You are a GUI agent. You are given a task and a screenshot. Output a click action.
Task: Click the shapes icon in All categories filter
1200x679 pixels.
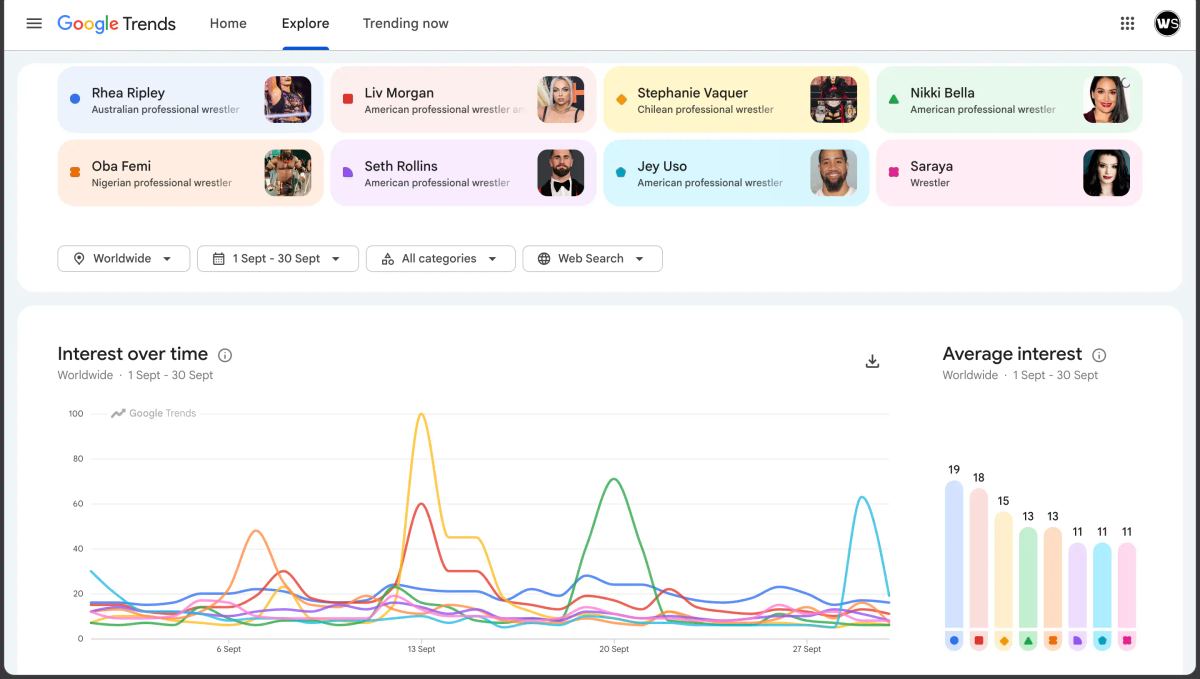click(x=387, y=258)
